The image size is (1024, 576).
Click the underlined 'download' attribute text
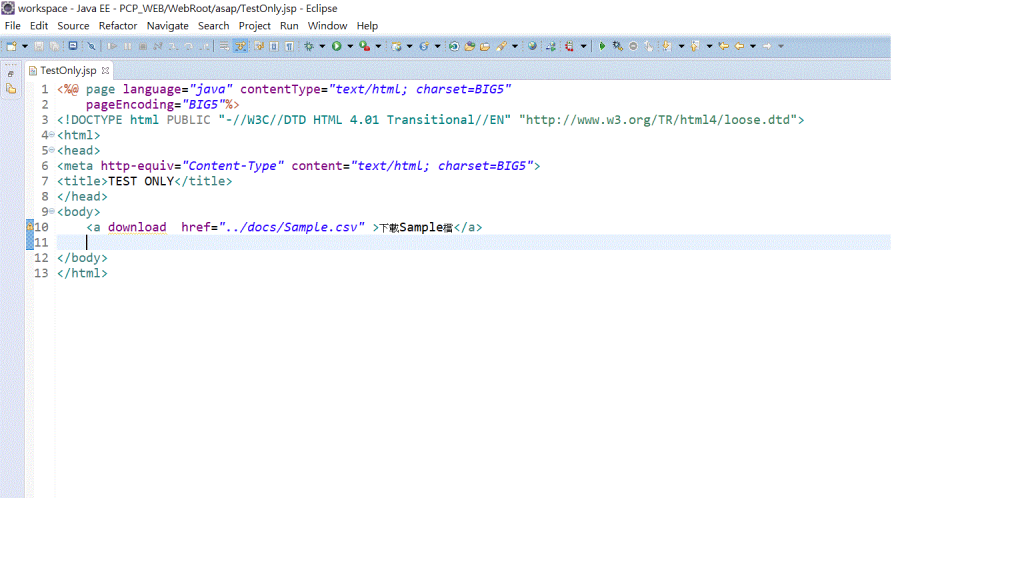click(137, 227)
